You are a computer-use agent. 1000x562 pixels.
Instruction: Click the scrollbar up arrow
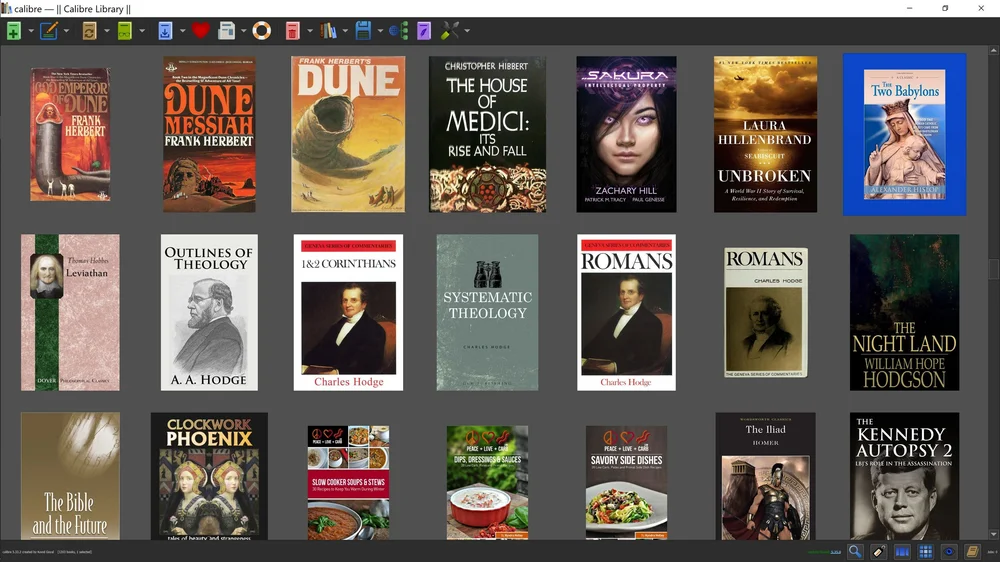994,50
